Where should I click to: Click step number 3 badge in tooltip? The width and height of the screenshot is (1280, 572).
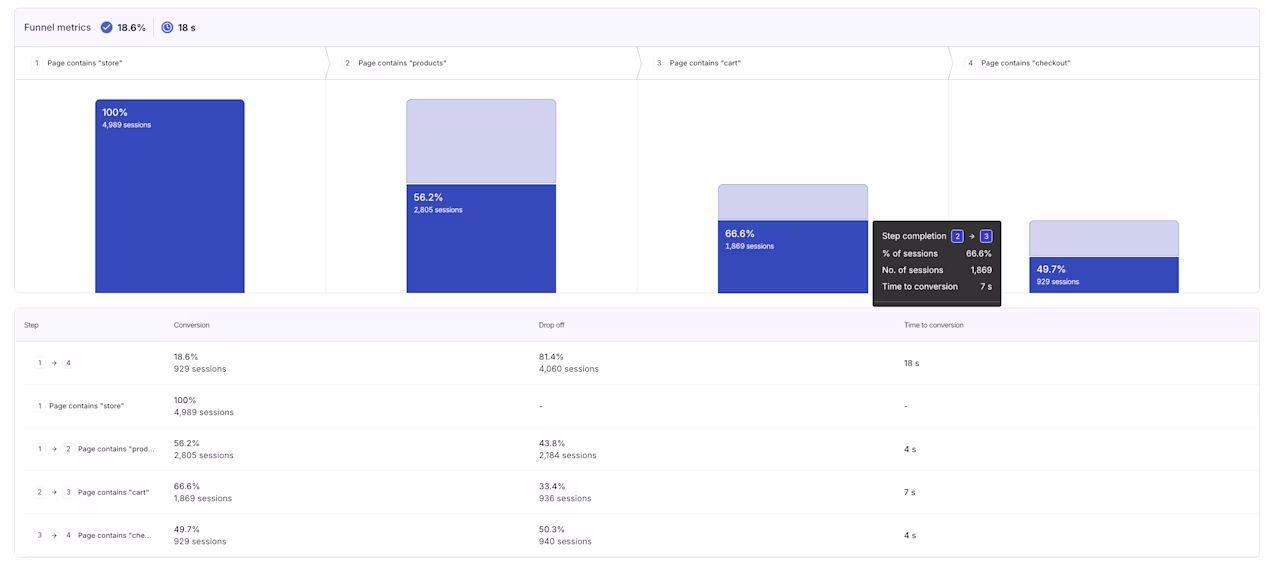pyautogui.click(x=986, y=236)
